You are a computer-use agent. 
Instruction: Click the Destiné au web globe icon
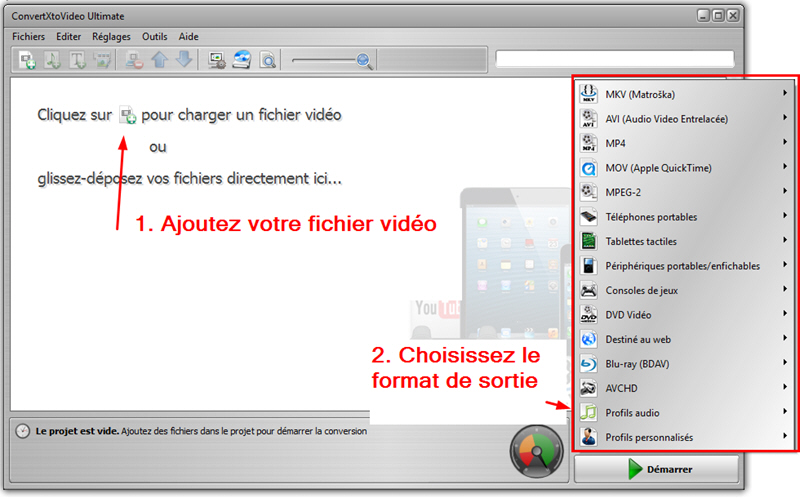[x=588, y=339]
